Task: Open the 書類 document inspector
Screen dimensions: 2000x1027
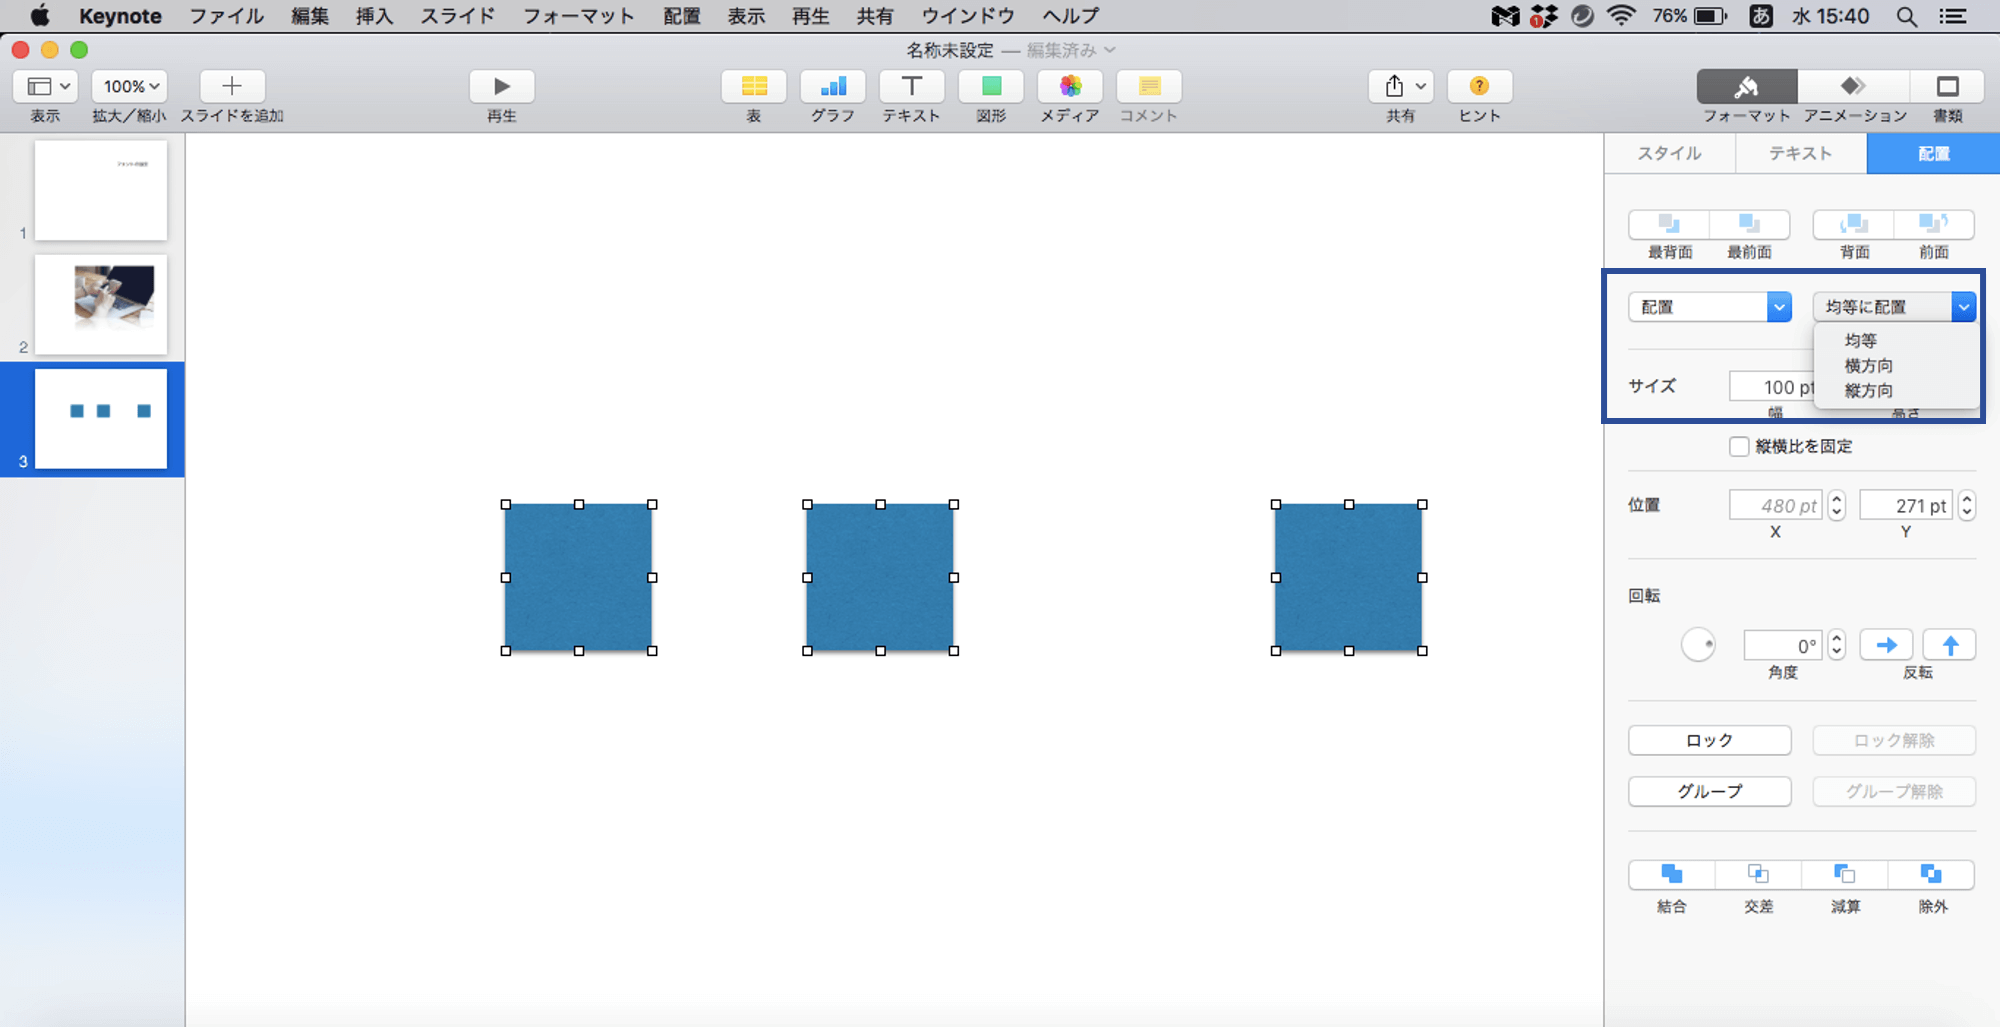Action: tap(1947, 86)
